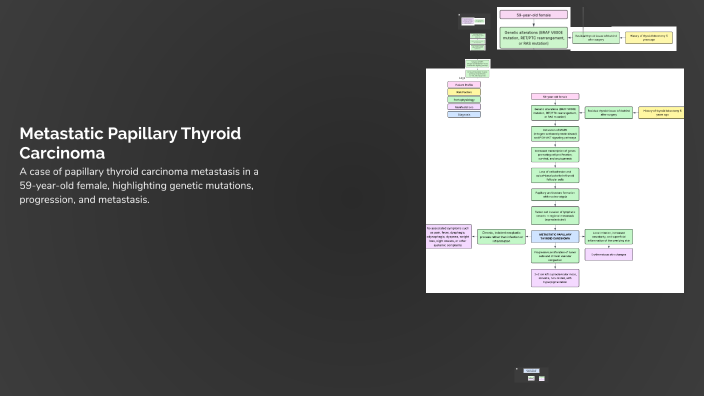Click the green Pathophysiology legend box
Image resolution: width=704 pixels, height=396 pixels.
tap(464, 100)
